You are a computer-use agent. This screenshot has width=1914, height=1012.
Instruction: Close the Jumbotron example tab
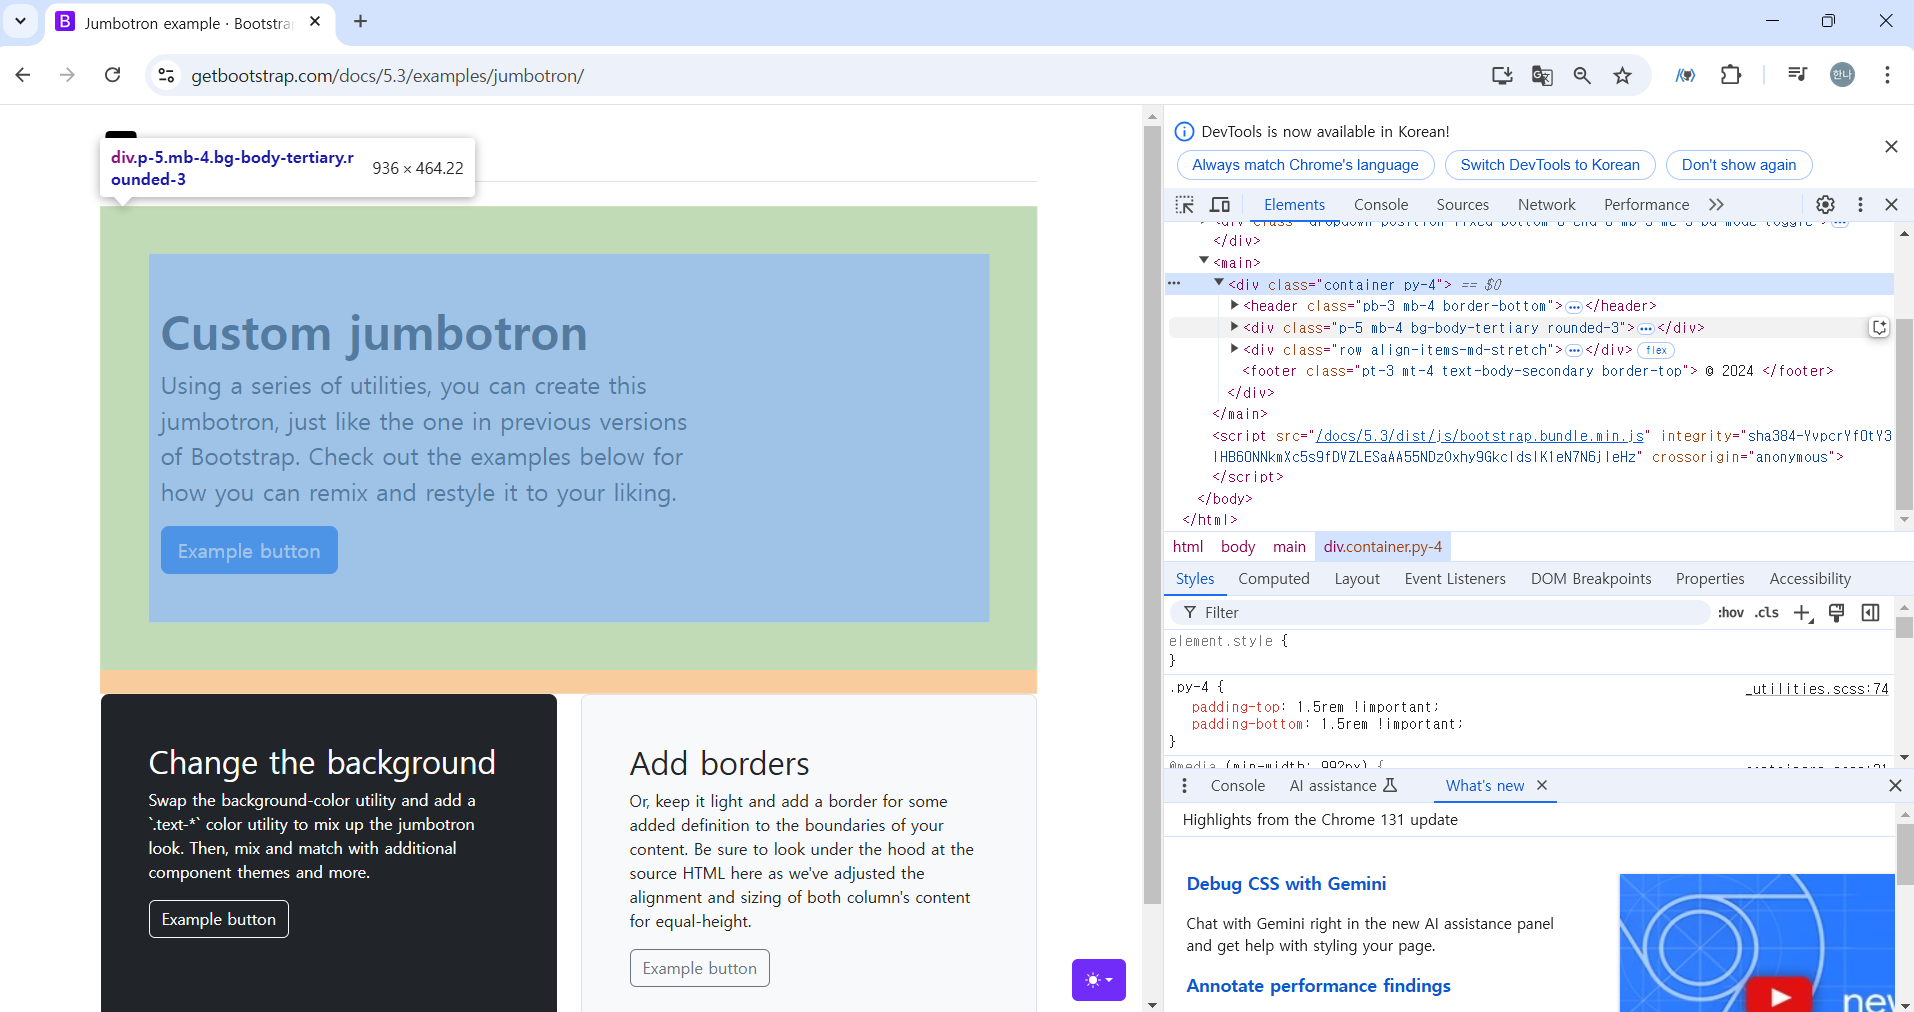coord(315,21)
